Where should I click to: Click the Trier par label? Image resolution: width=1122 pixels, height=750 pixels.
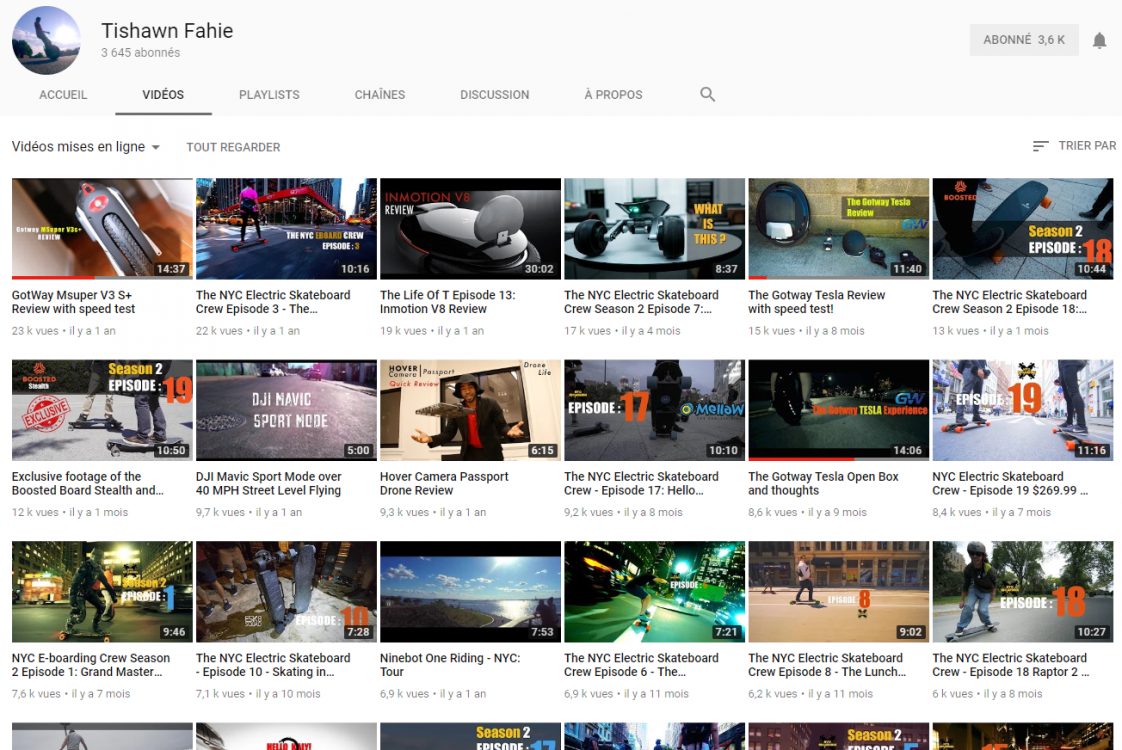1087,146
